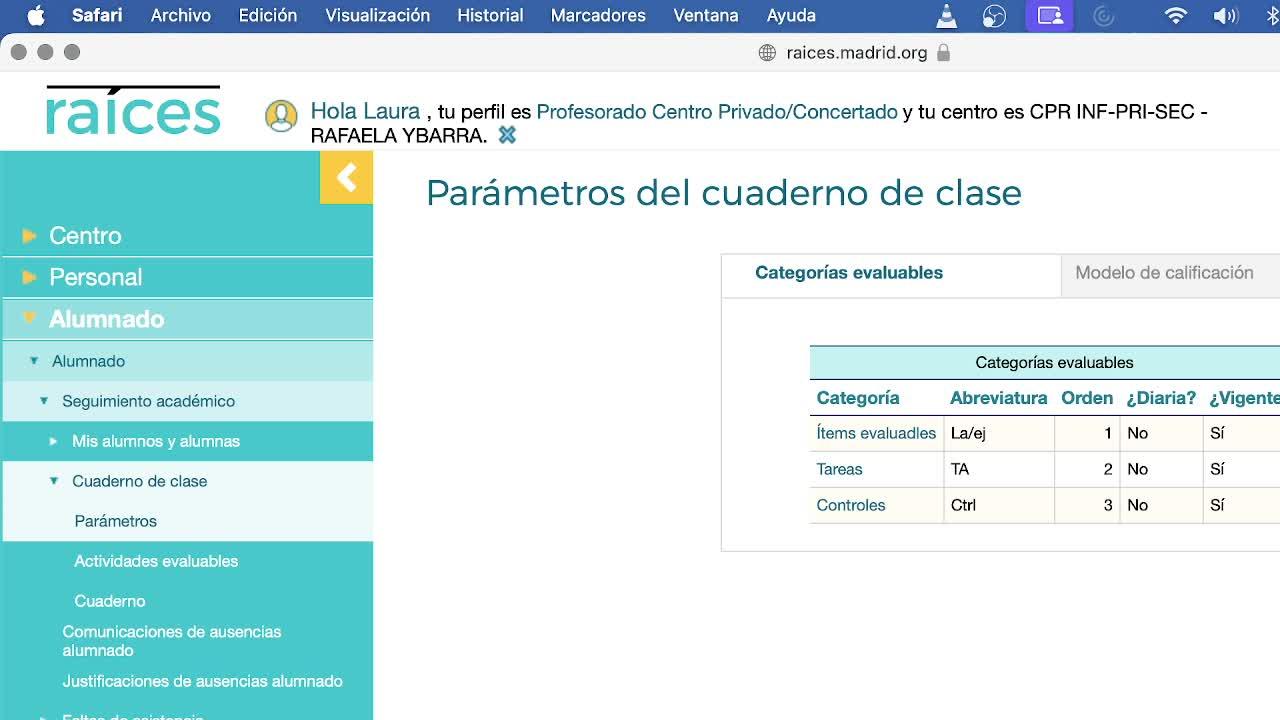
Task: Click the Hola Laura greeting link
Action: click(x=365, y=112)
